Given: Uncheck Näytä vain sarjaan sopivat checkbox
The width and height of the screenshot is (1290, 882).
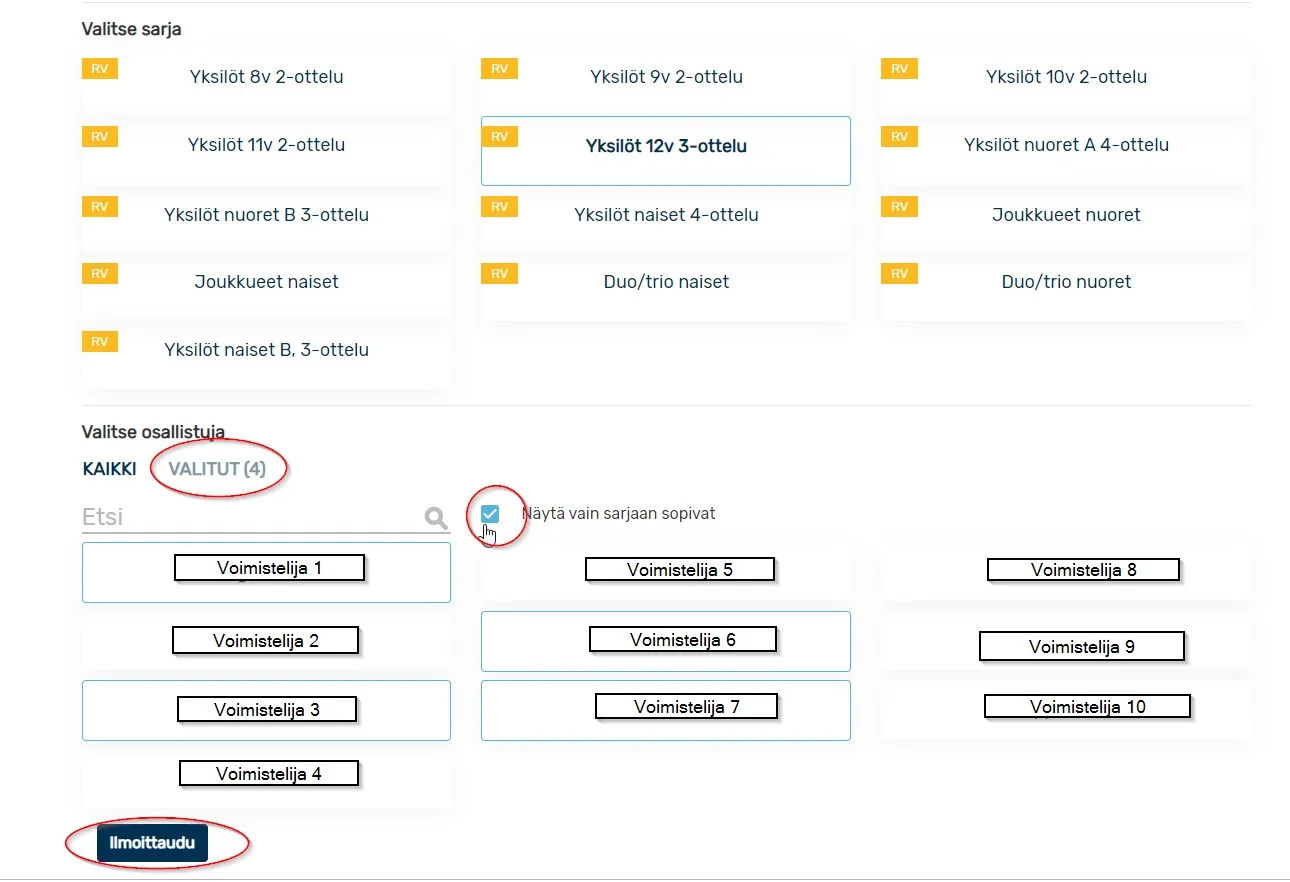Looking at the screenshot, I should 490,514.
